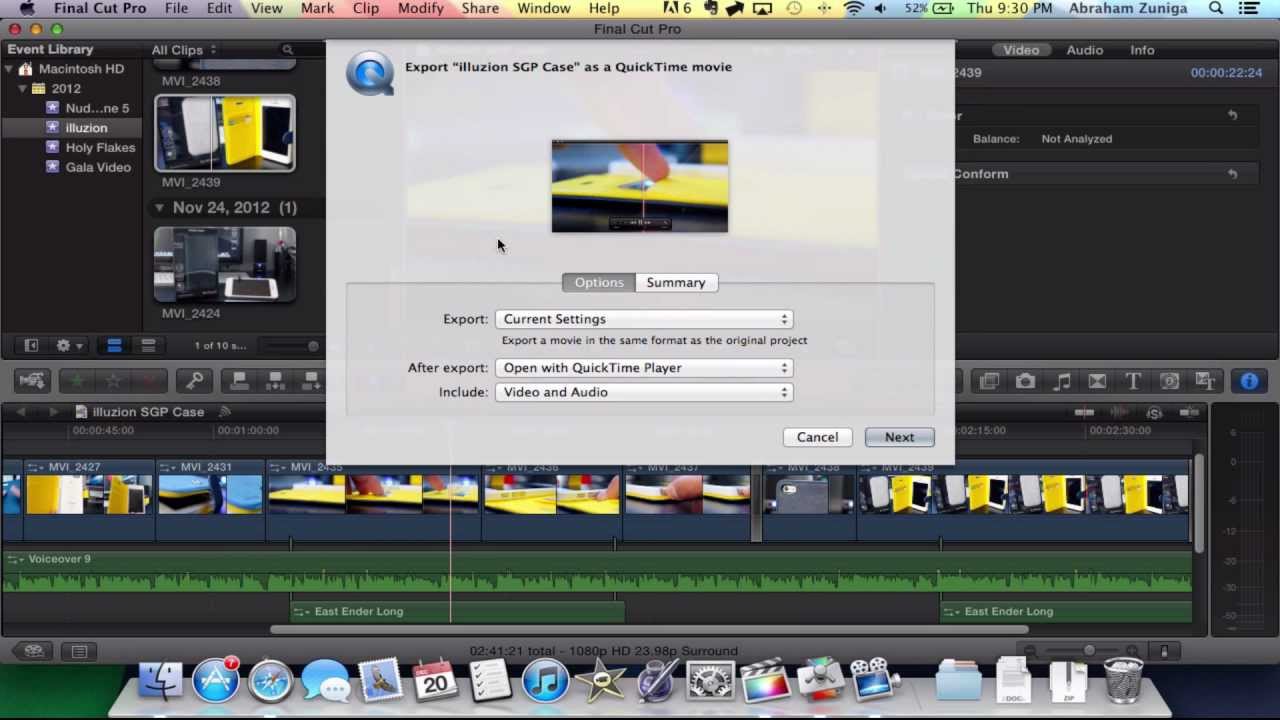Open the Generators browser icon
Image resolution: width=1280 pixels, height=720 pixels.
[1169, 381]
